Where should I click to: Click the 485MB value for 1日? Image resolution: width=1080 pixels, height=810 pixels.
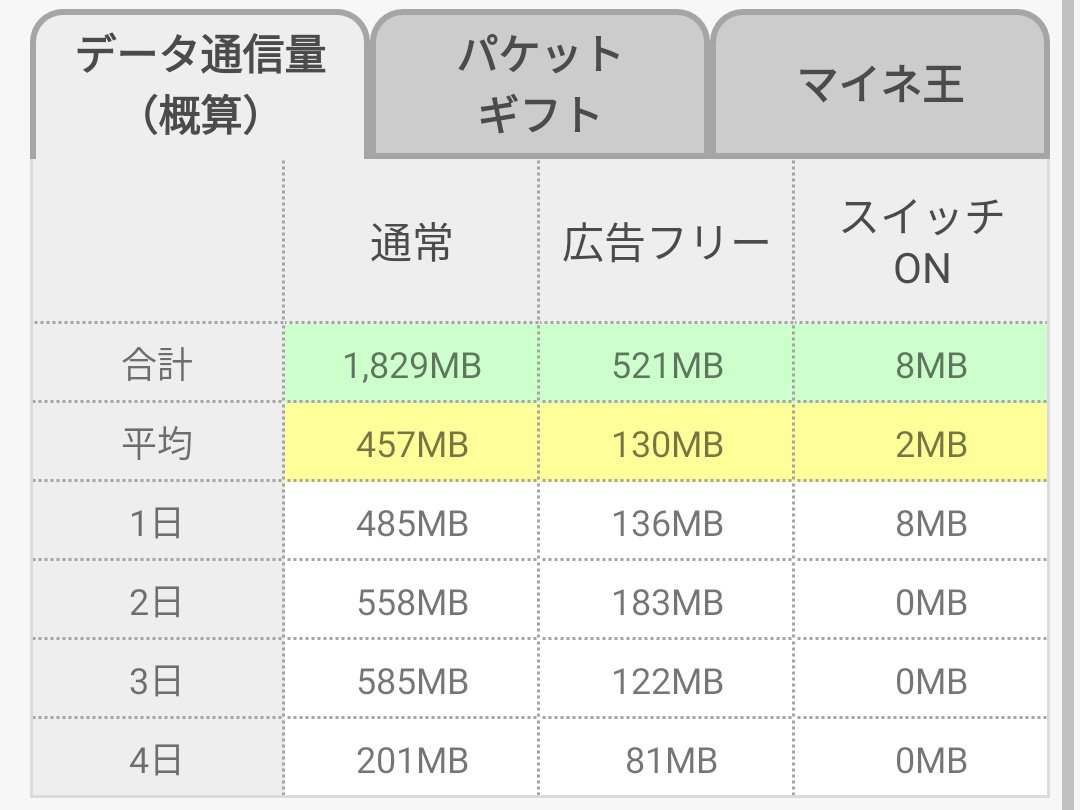tap(411, 521)
